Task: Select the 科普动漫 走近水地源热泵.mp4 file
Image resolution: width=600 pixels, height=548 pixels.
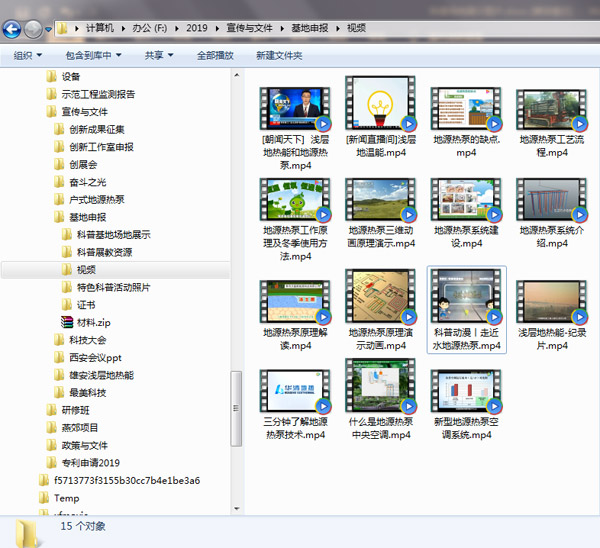Action: coord(466,303)
